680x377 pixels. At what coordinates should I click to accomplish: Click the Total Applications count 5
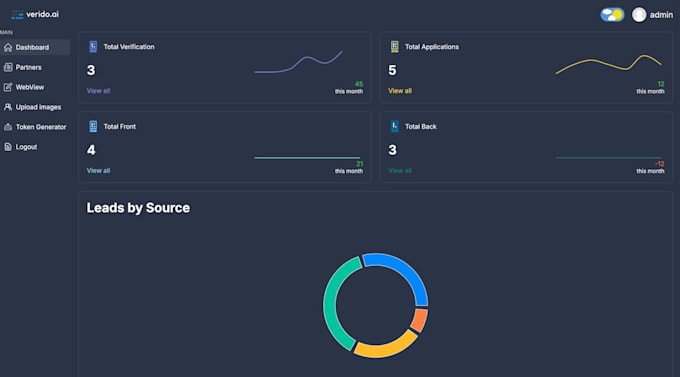pos(392,70)
